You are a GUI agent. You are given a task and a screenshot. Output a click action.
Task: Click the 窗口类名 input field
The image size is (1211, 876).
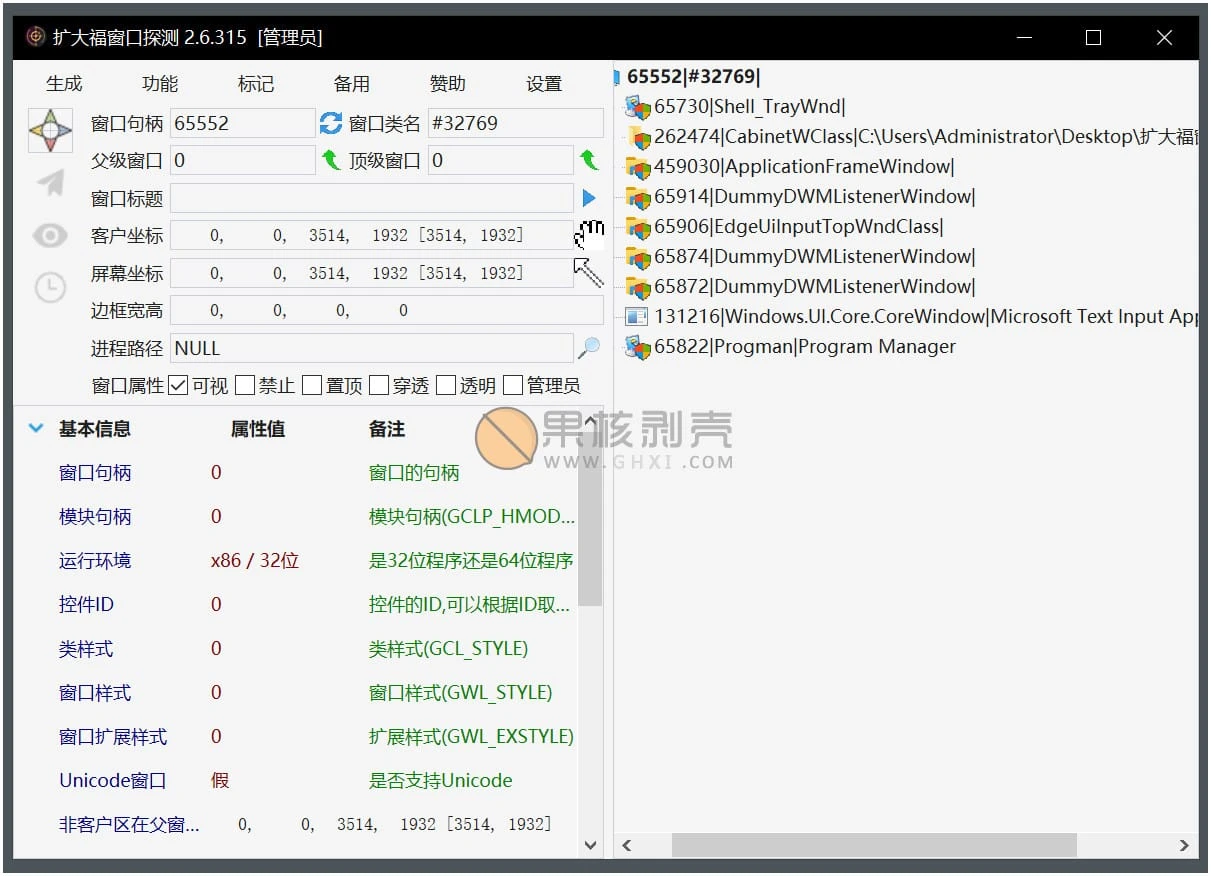coord(515,123)
